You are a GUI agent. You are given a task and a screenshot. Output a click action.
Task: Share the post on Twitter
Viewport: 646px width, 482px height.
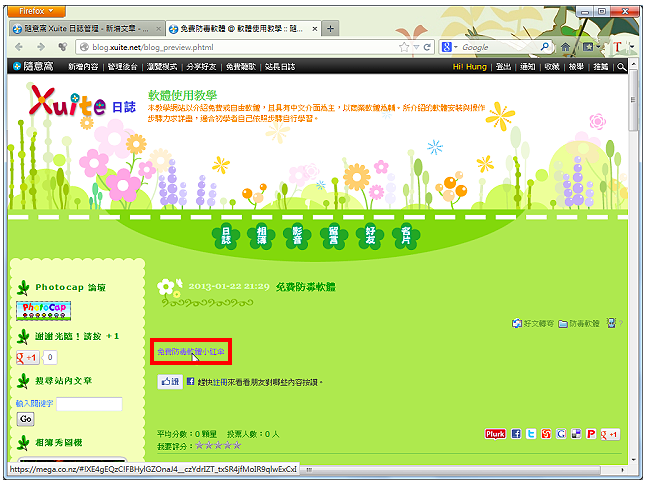pos(531,434)
